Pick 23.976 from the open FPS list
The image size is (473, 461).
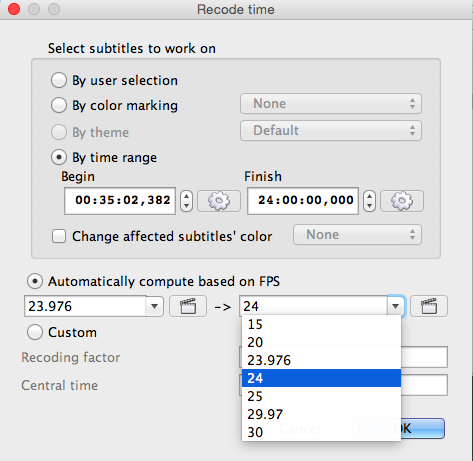click(321, 360)
